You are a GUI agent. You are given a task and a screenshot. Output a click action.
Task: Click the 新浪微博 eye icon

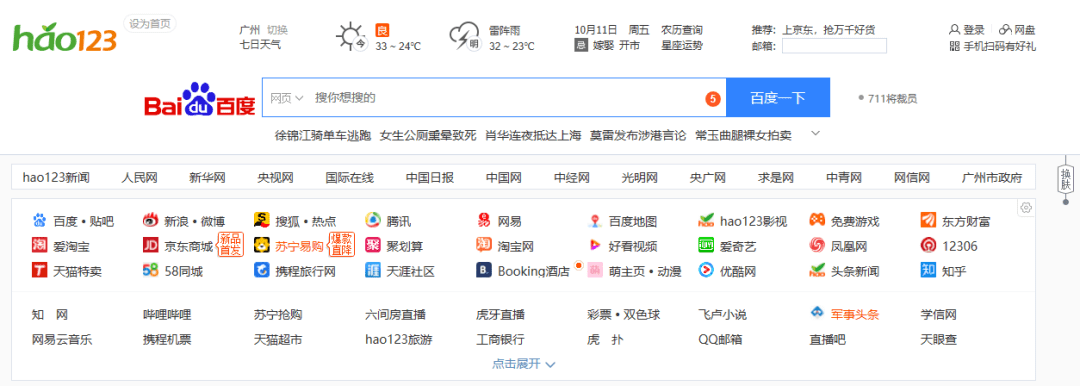[150, 221]
